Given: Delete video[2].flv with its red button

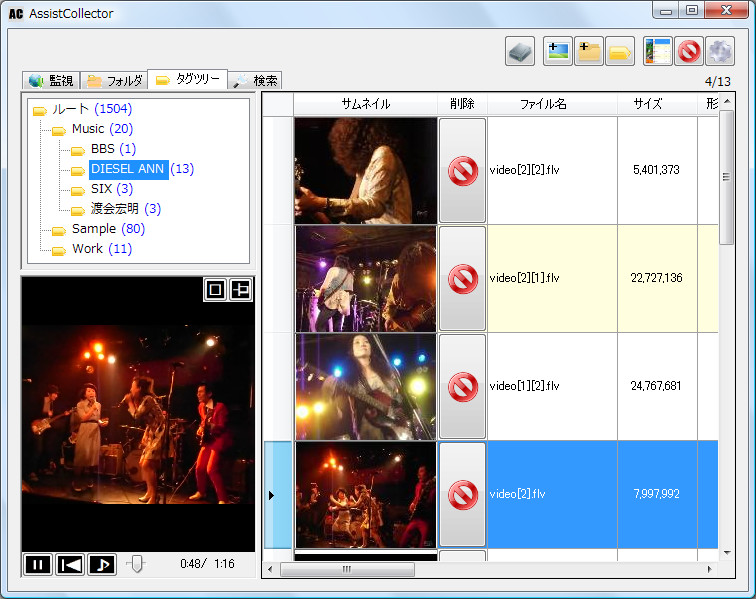Looking at the screenshot, I should (462, 494).
